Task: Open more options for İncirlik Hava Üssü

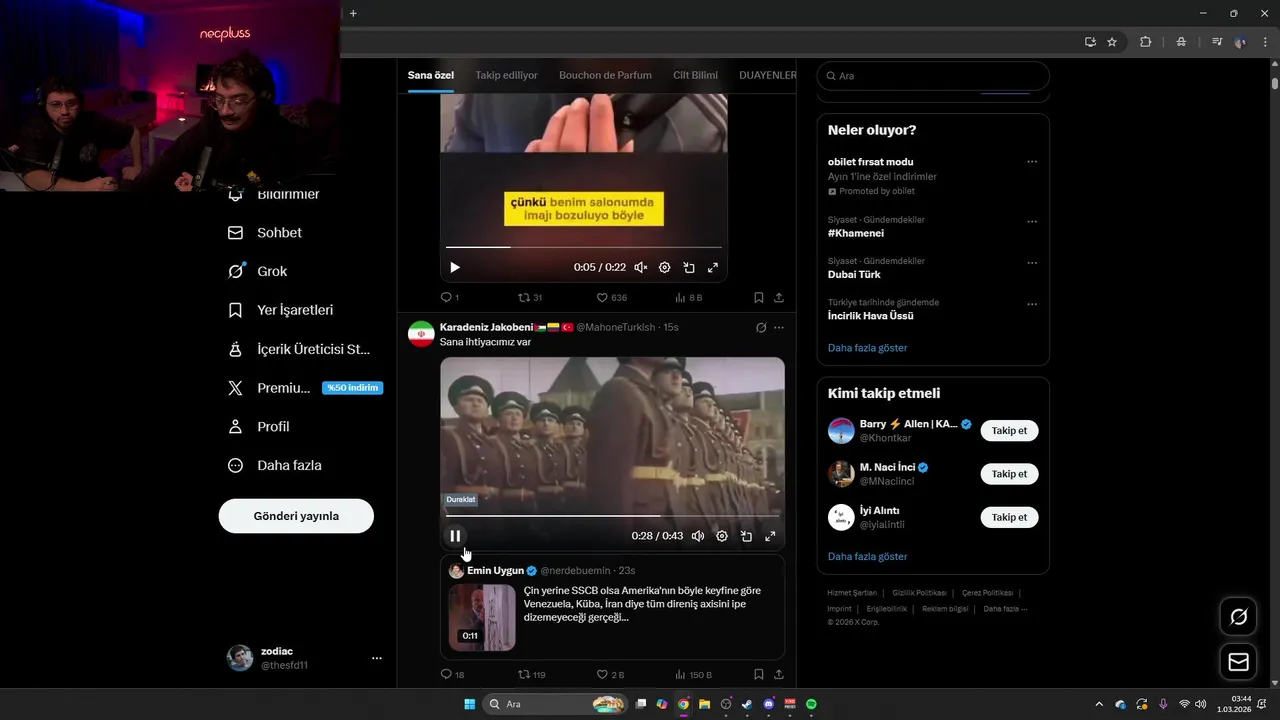Action: click(x=1032, y=304)
